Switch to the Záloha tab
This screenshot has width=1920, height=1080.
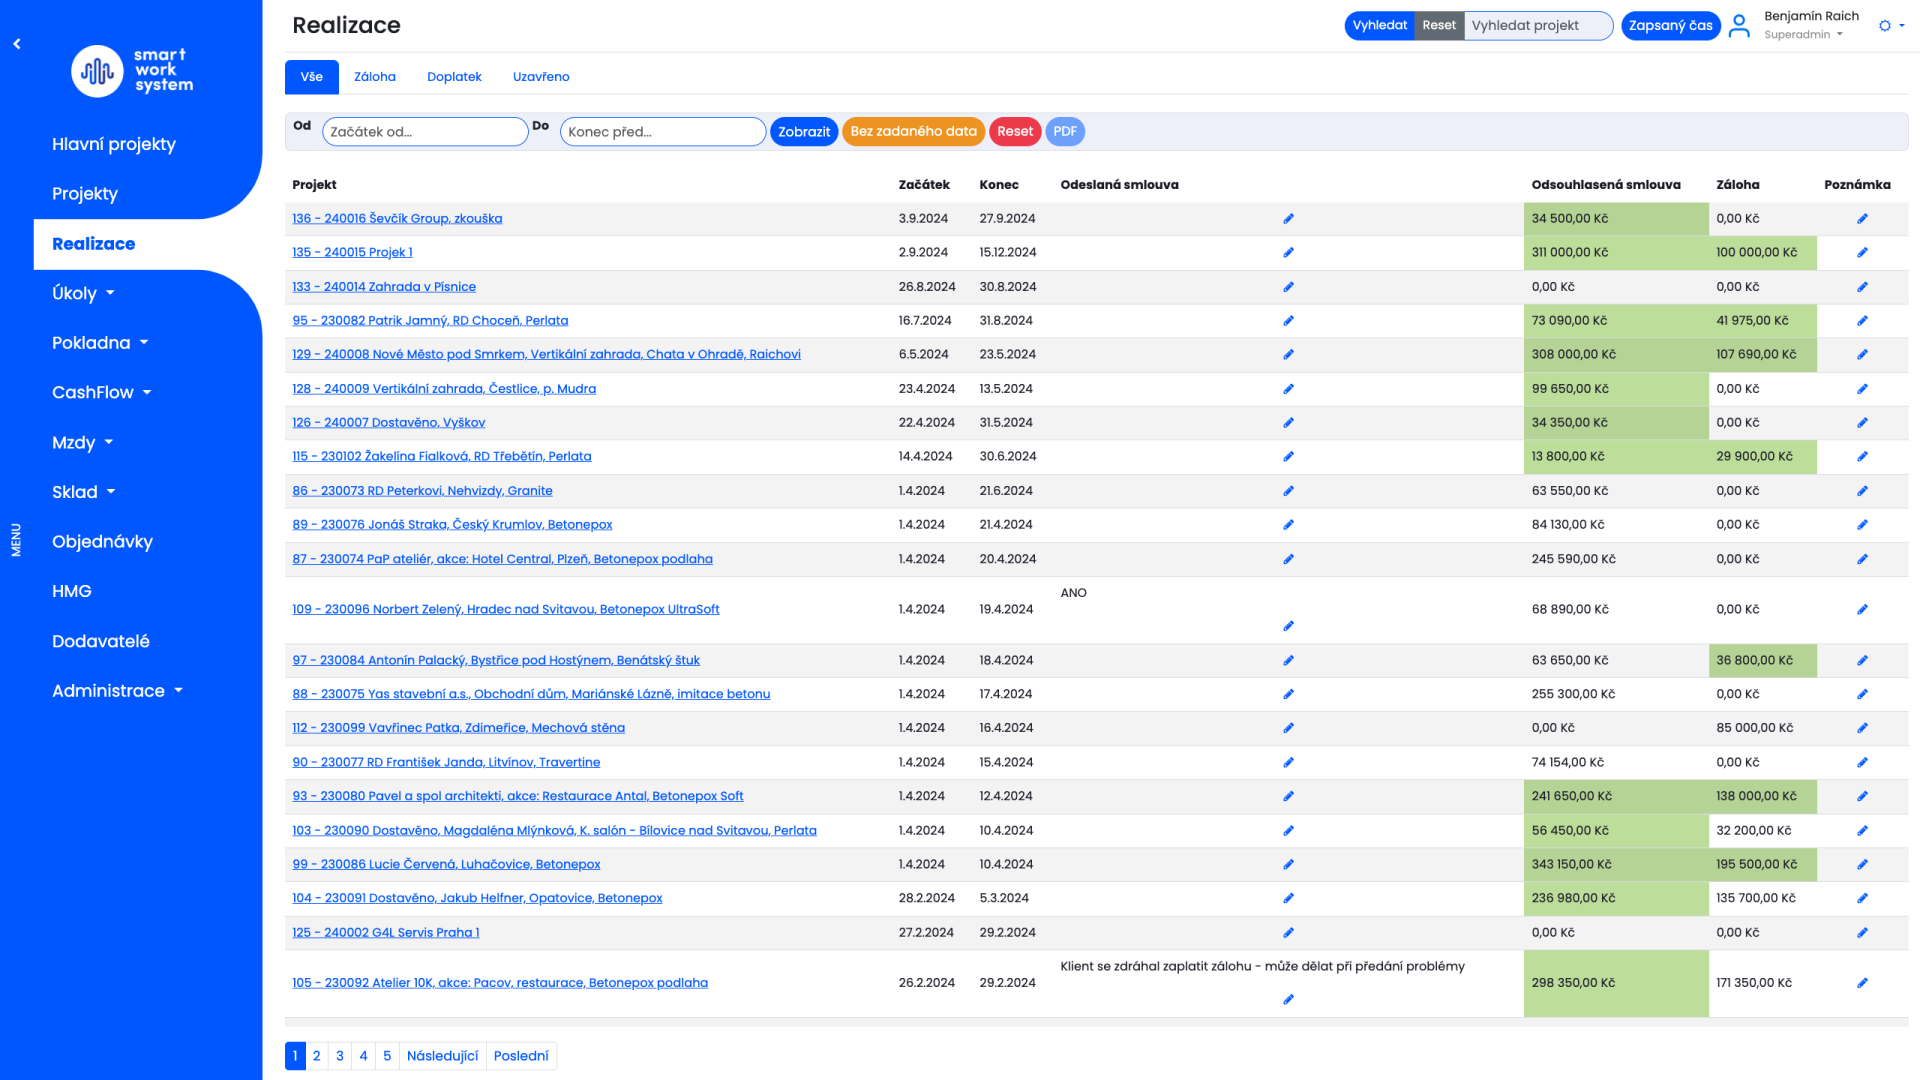375,77
